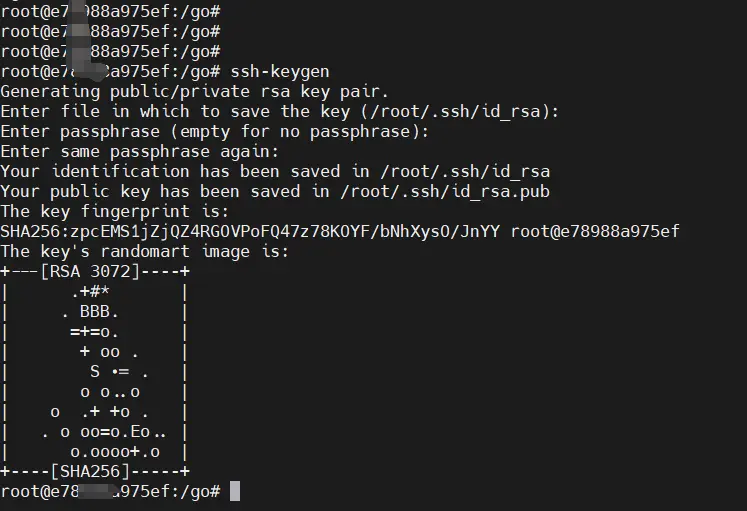The height and width of the screenshot is (511, 747).
Task: Click the final prompt text before the cursor
Action: (x=110, y=491)
